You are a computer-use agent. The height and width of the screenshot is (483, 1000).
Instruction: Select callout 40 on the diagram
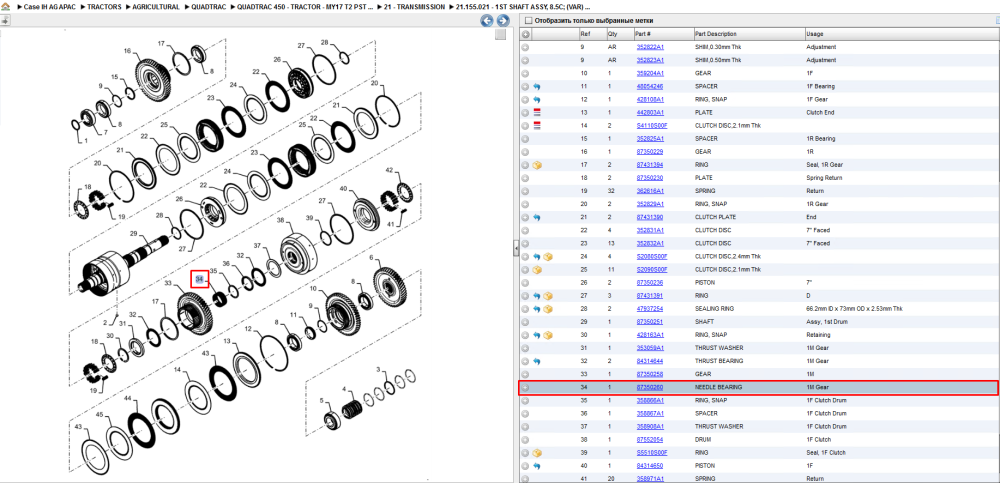click(343, 189)
